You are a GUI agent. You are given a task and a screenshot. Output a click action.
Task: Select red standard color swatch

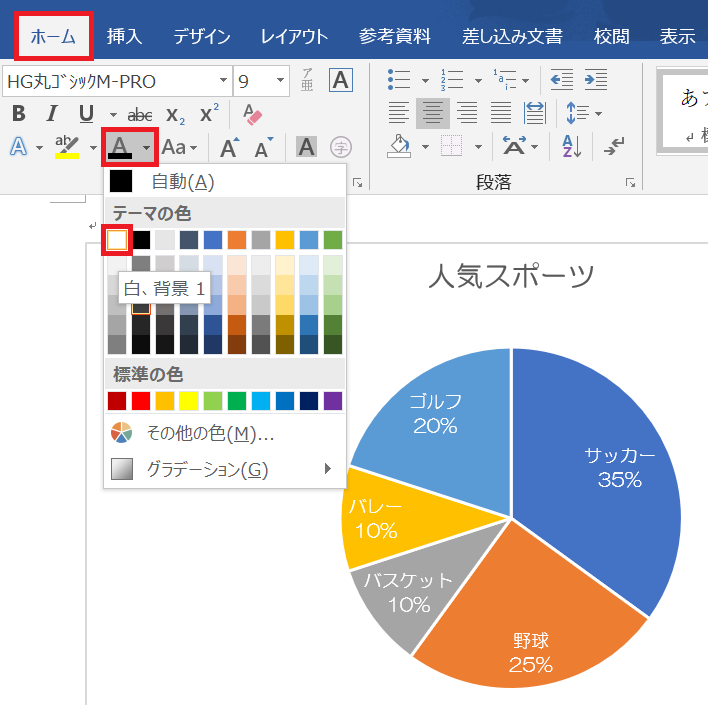(141, 401)
